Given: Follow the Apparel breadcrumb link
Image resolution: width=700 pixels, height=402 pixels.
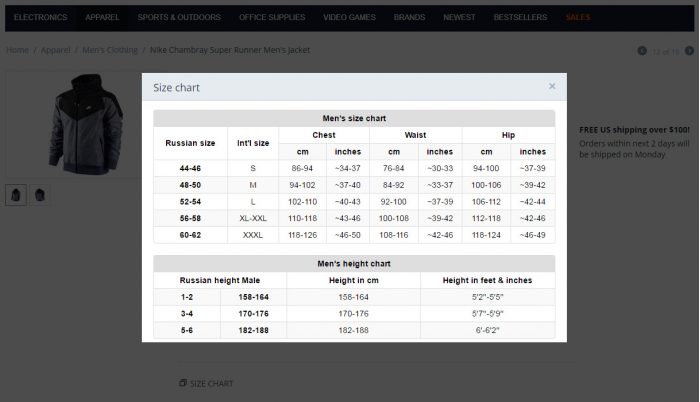Looking at the screenshot, I should coord(55,50).
